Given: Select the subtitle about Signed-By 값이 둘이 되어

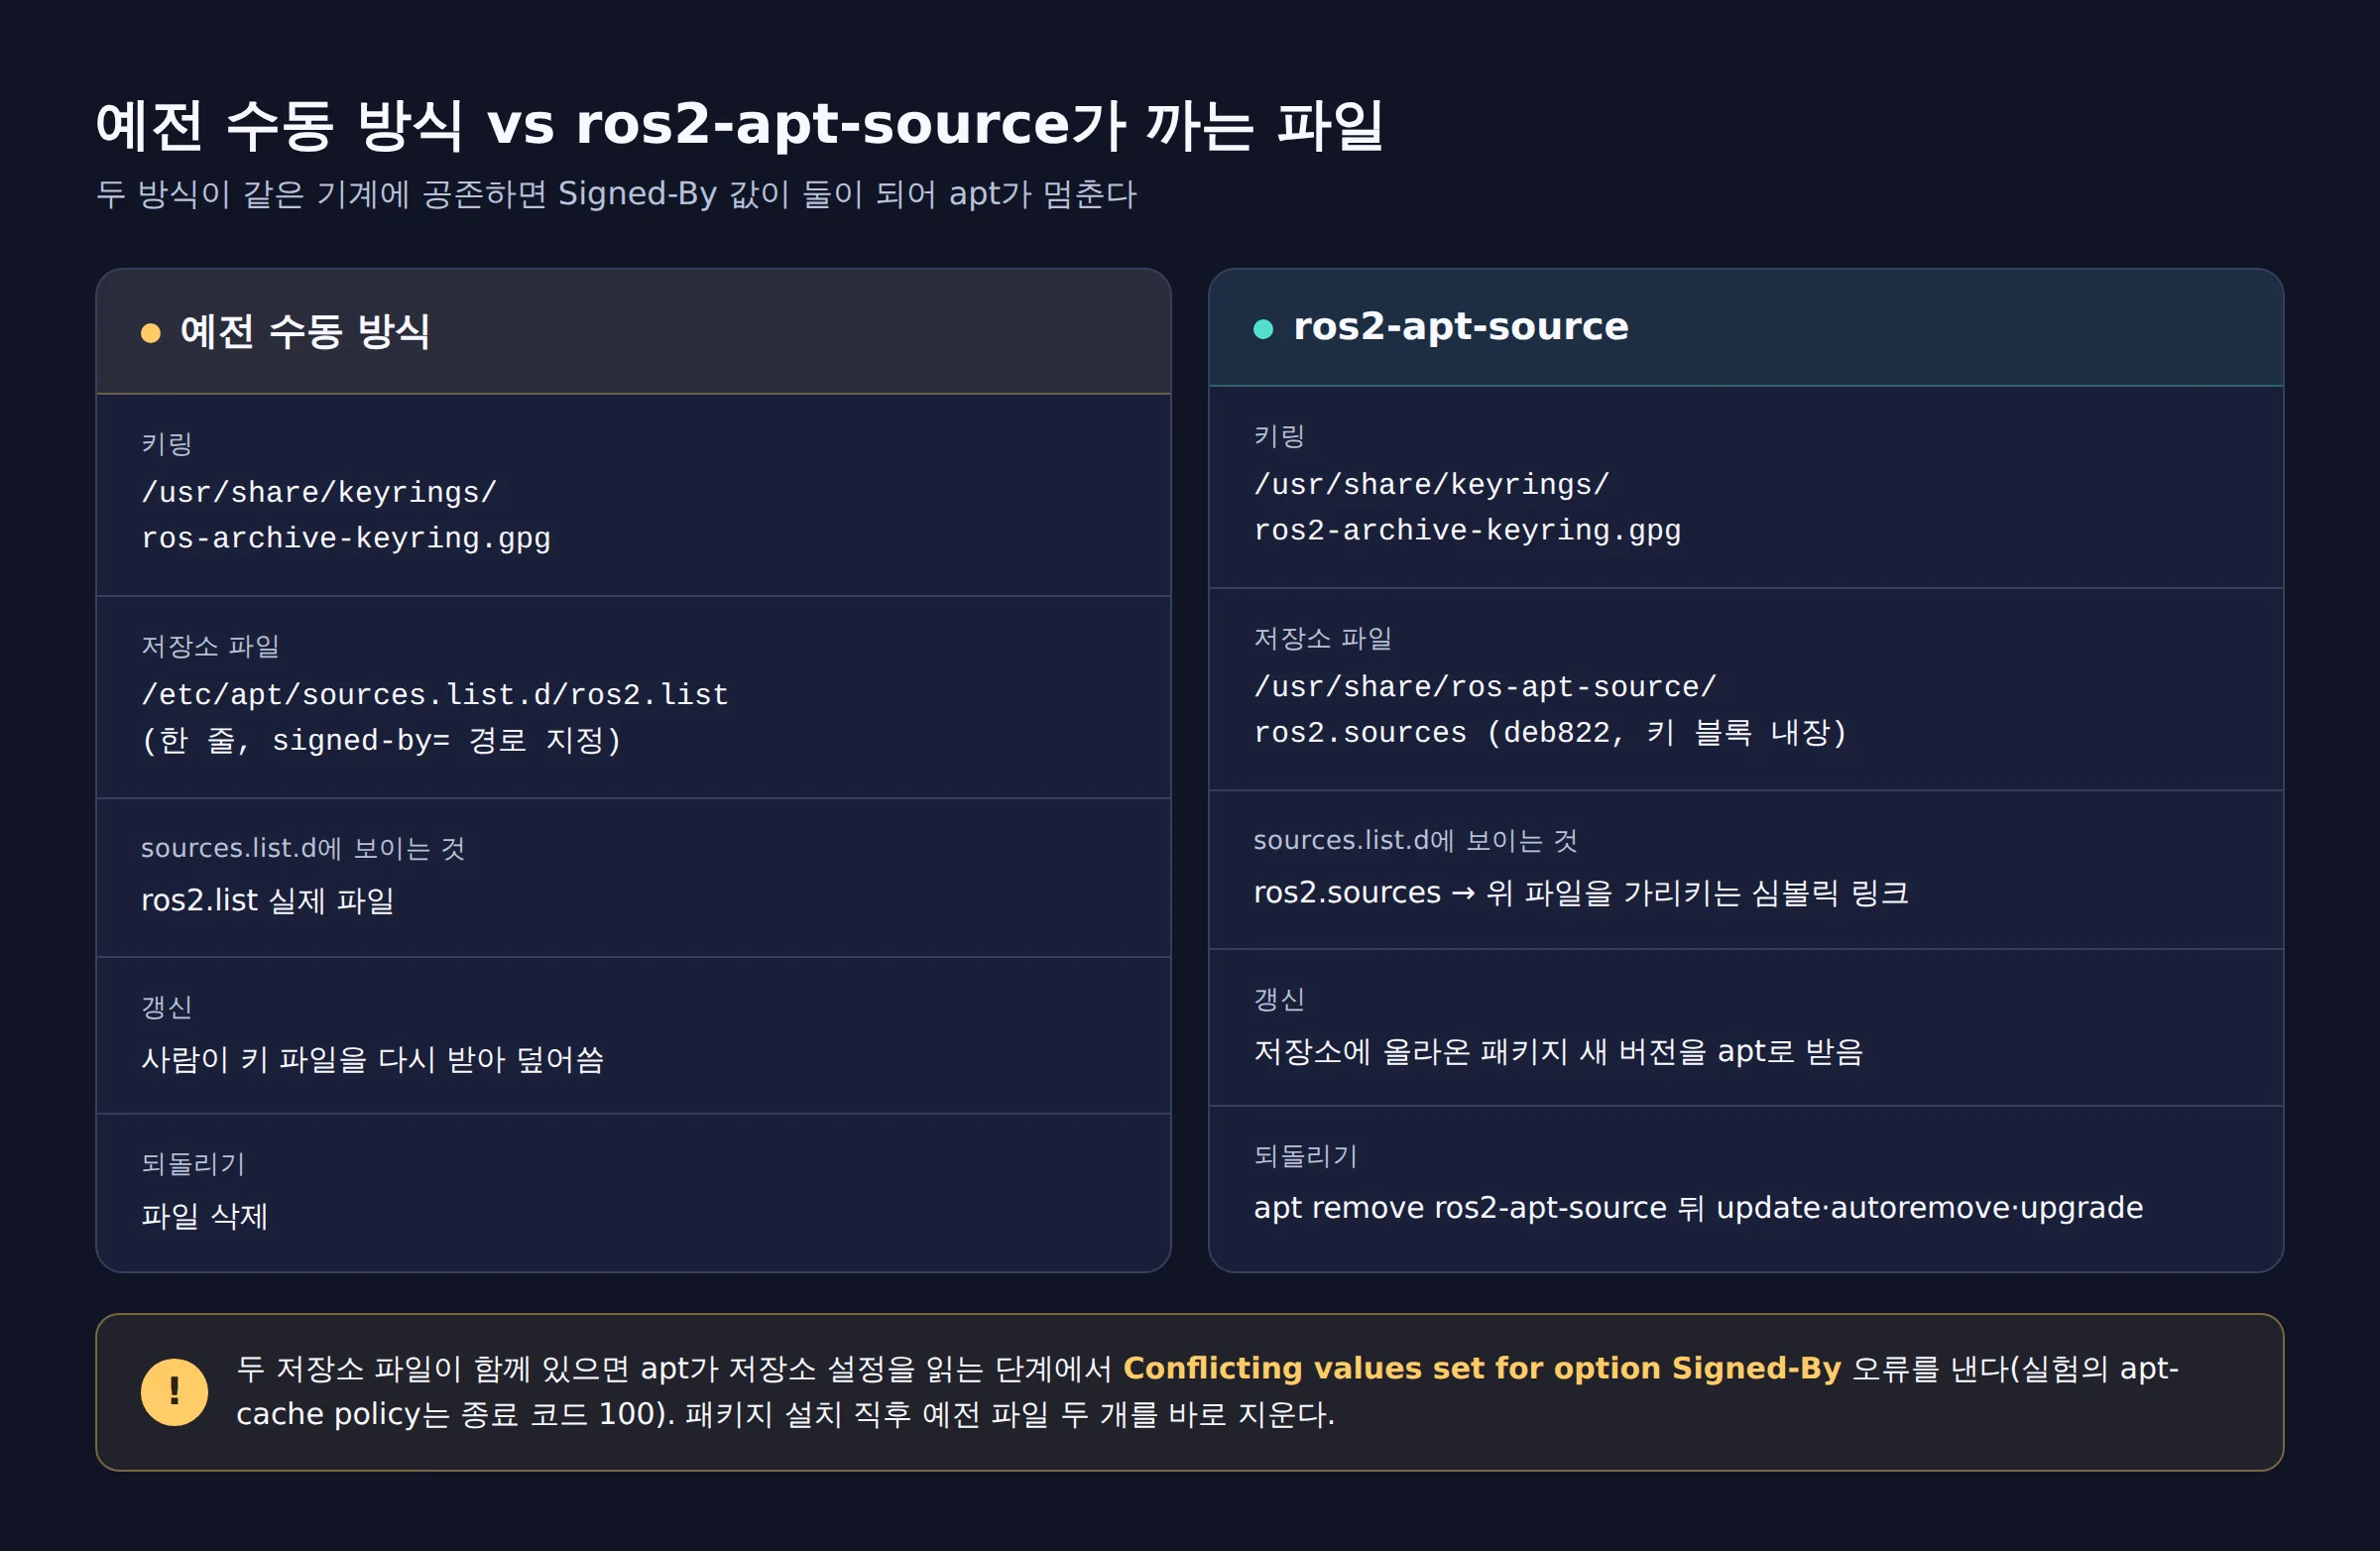Looking at the screenshot, I should point(616,194).
